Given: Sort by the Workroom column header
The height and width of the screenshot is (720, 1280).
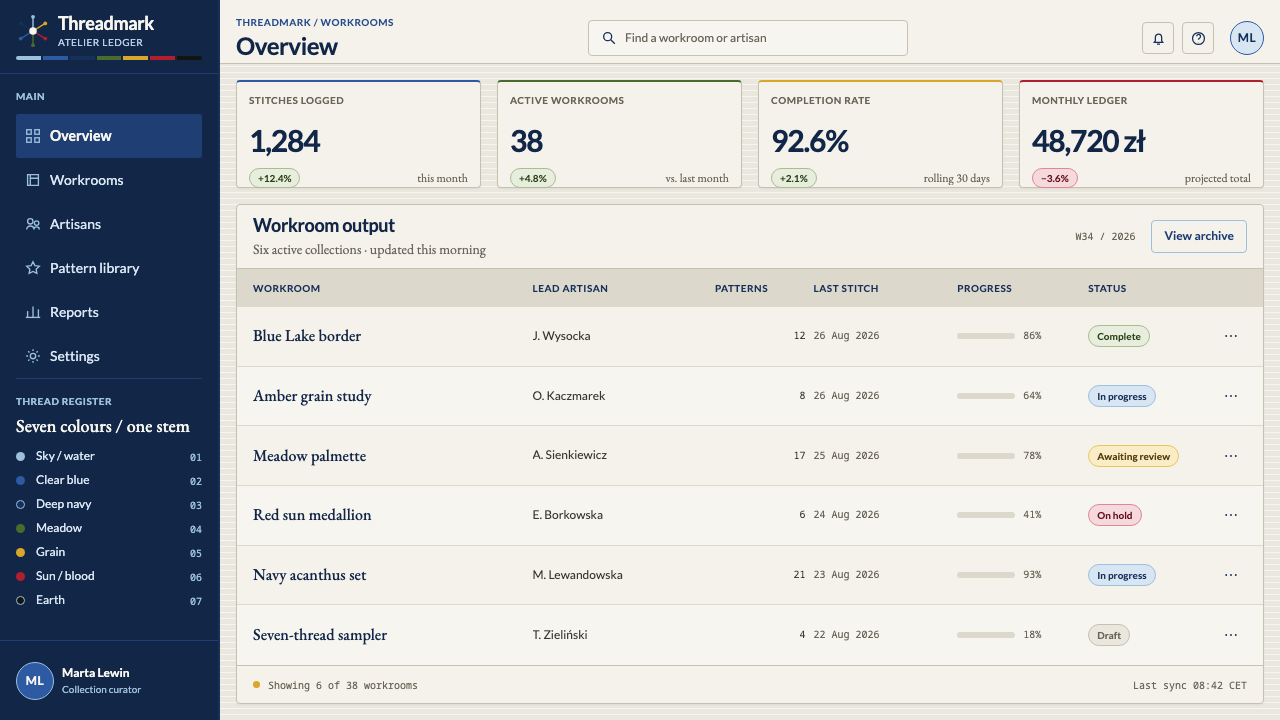Looking at the screenshot, I should pyautogui.click(x=286, y=289).
